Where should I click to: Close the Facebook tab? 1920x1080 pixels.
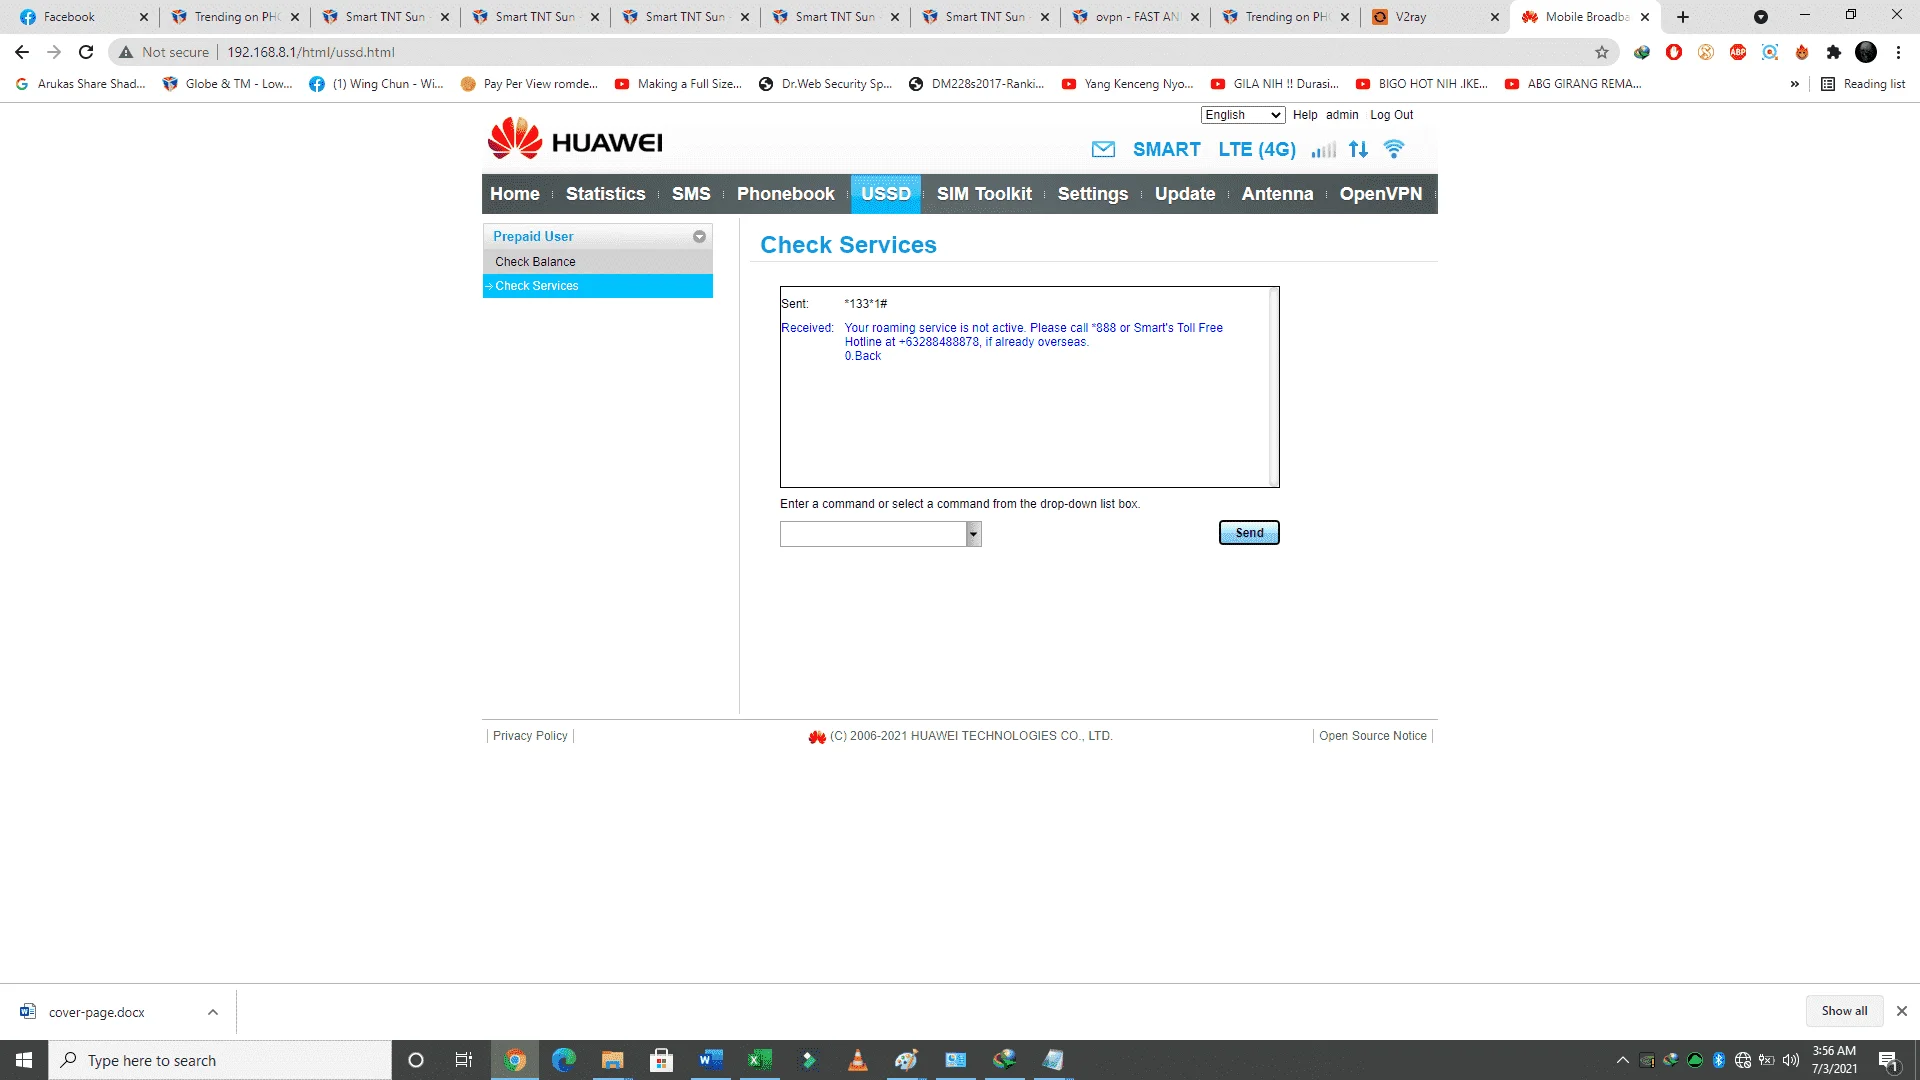(144, 17)
